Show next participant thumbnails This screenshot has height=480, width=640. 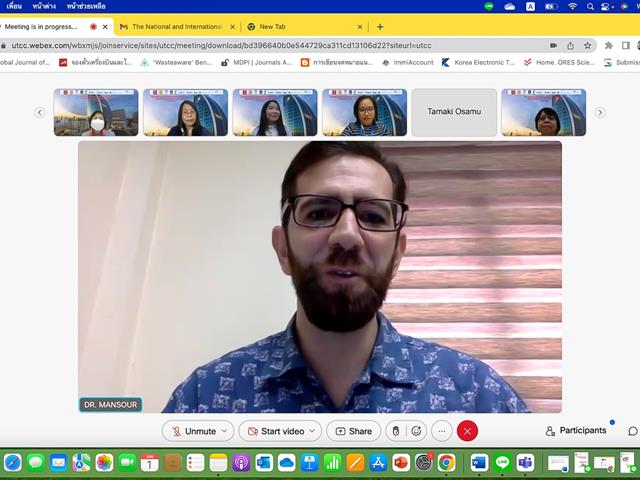pyautogui.click(x=600, y=112)
